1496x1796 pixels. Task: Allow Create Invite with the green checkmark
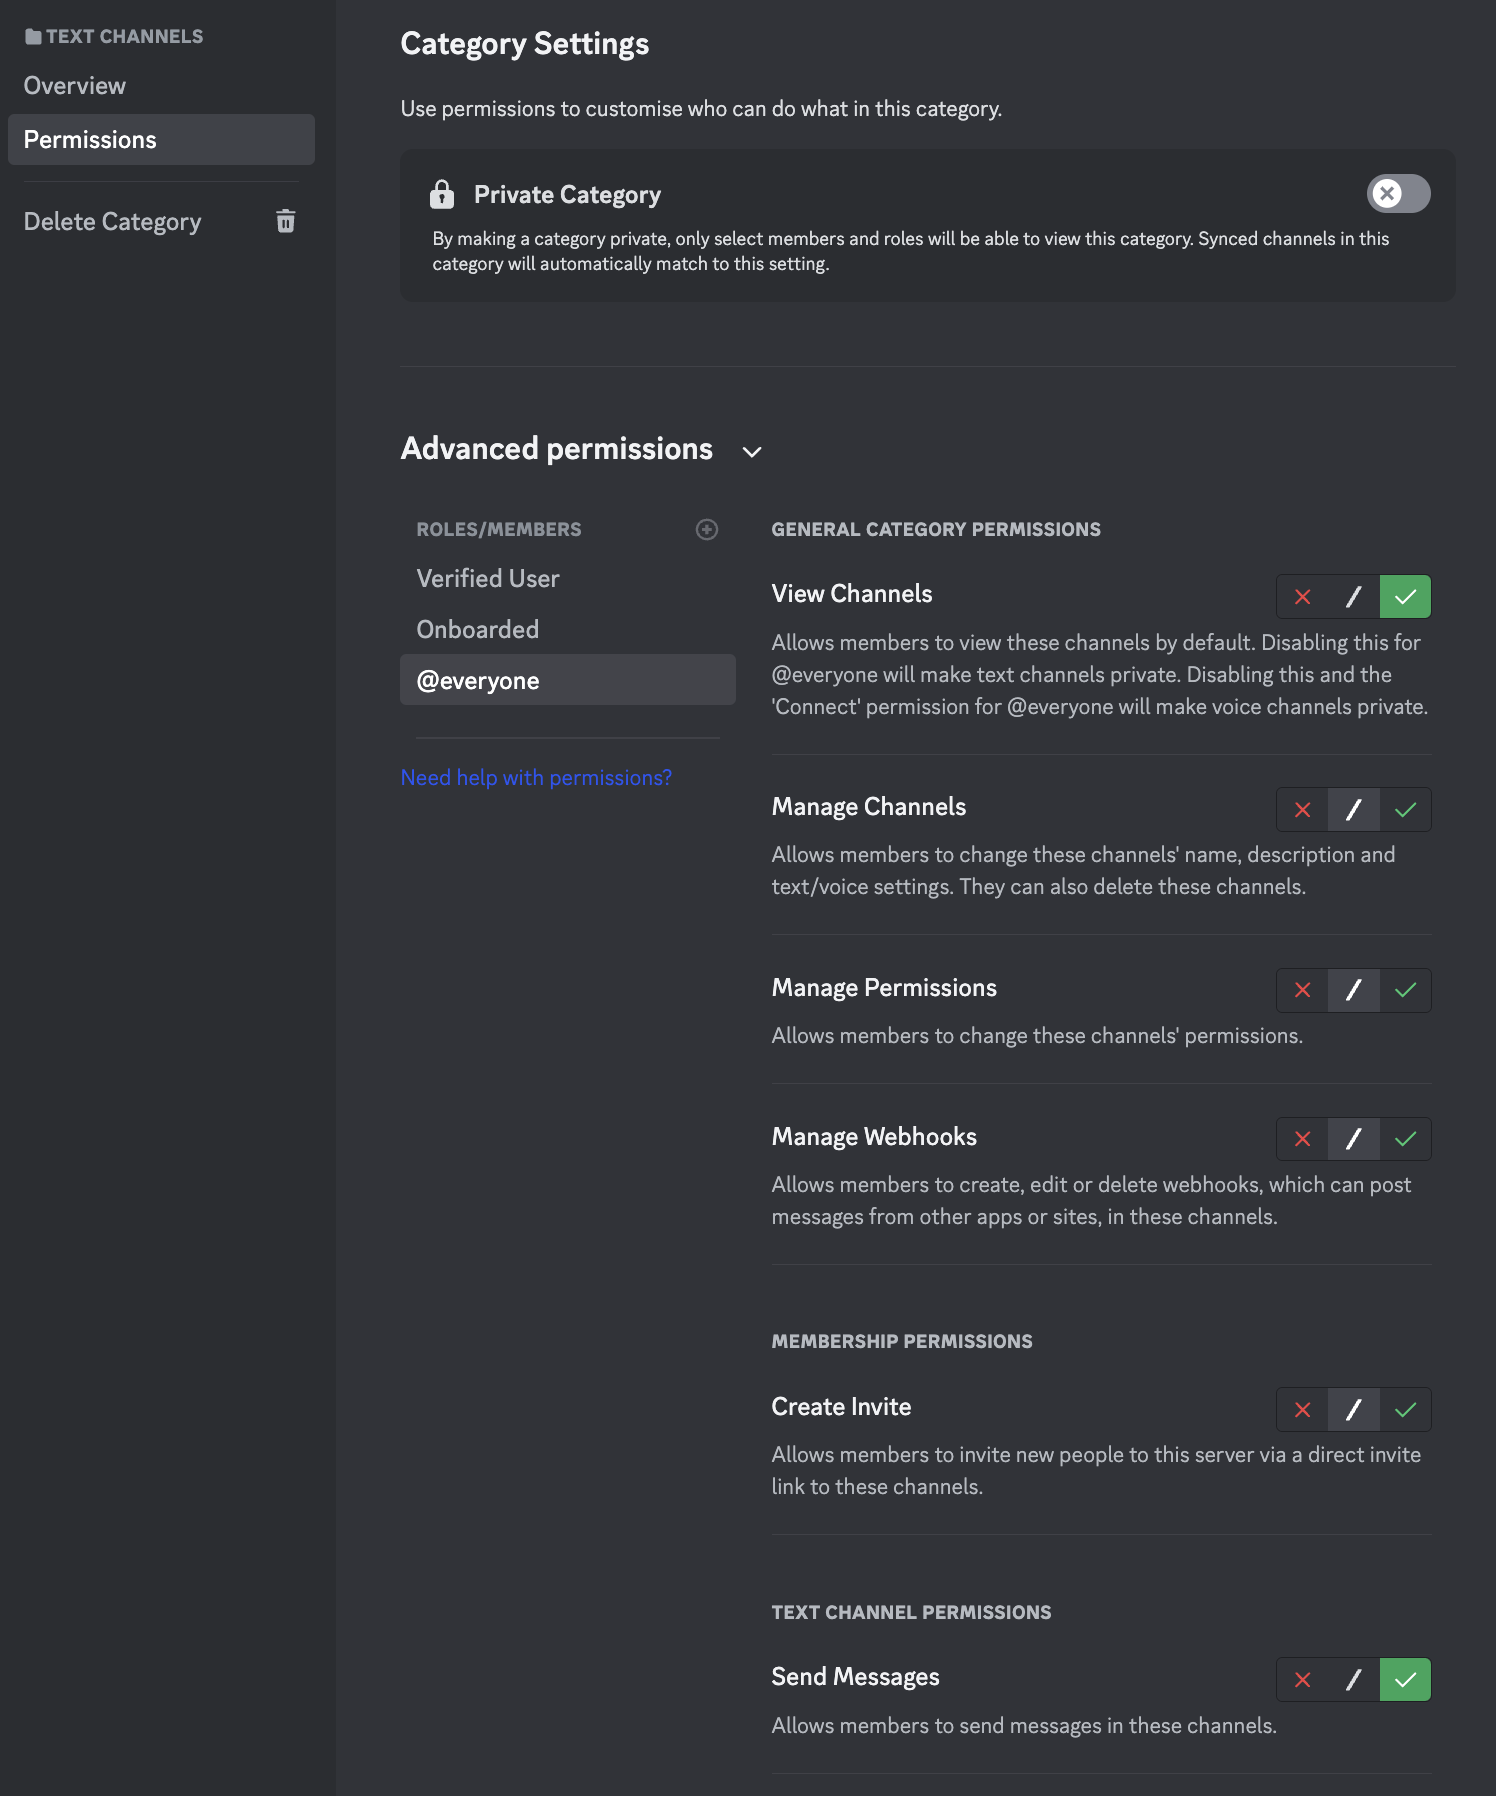pyautogui.click(x=1405, y=1410)
